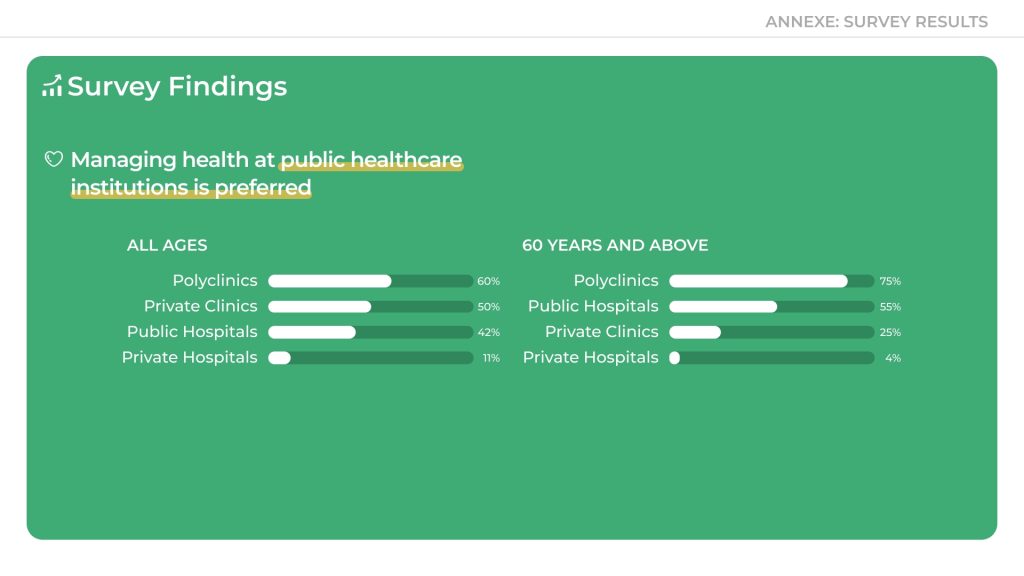Image resolution: width=1024 pixels, height=576 pixels.
Task: Click the 60+ Polyclinics progress bar
Action: pyautogui.click(x=771, y=281)
